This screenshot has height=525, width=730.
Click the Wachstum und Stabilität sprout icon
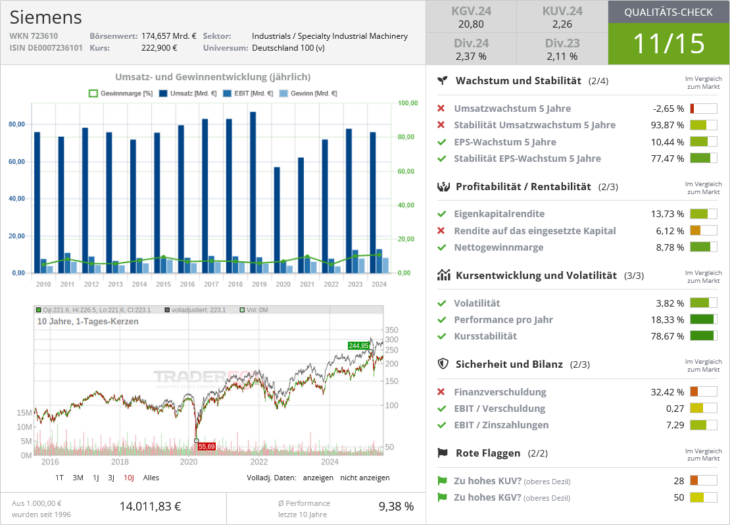pyautogui.click(x=442, y=81)
